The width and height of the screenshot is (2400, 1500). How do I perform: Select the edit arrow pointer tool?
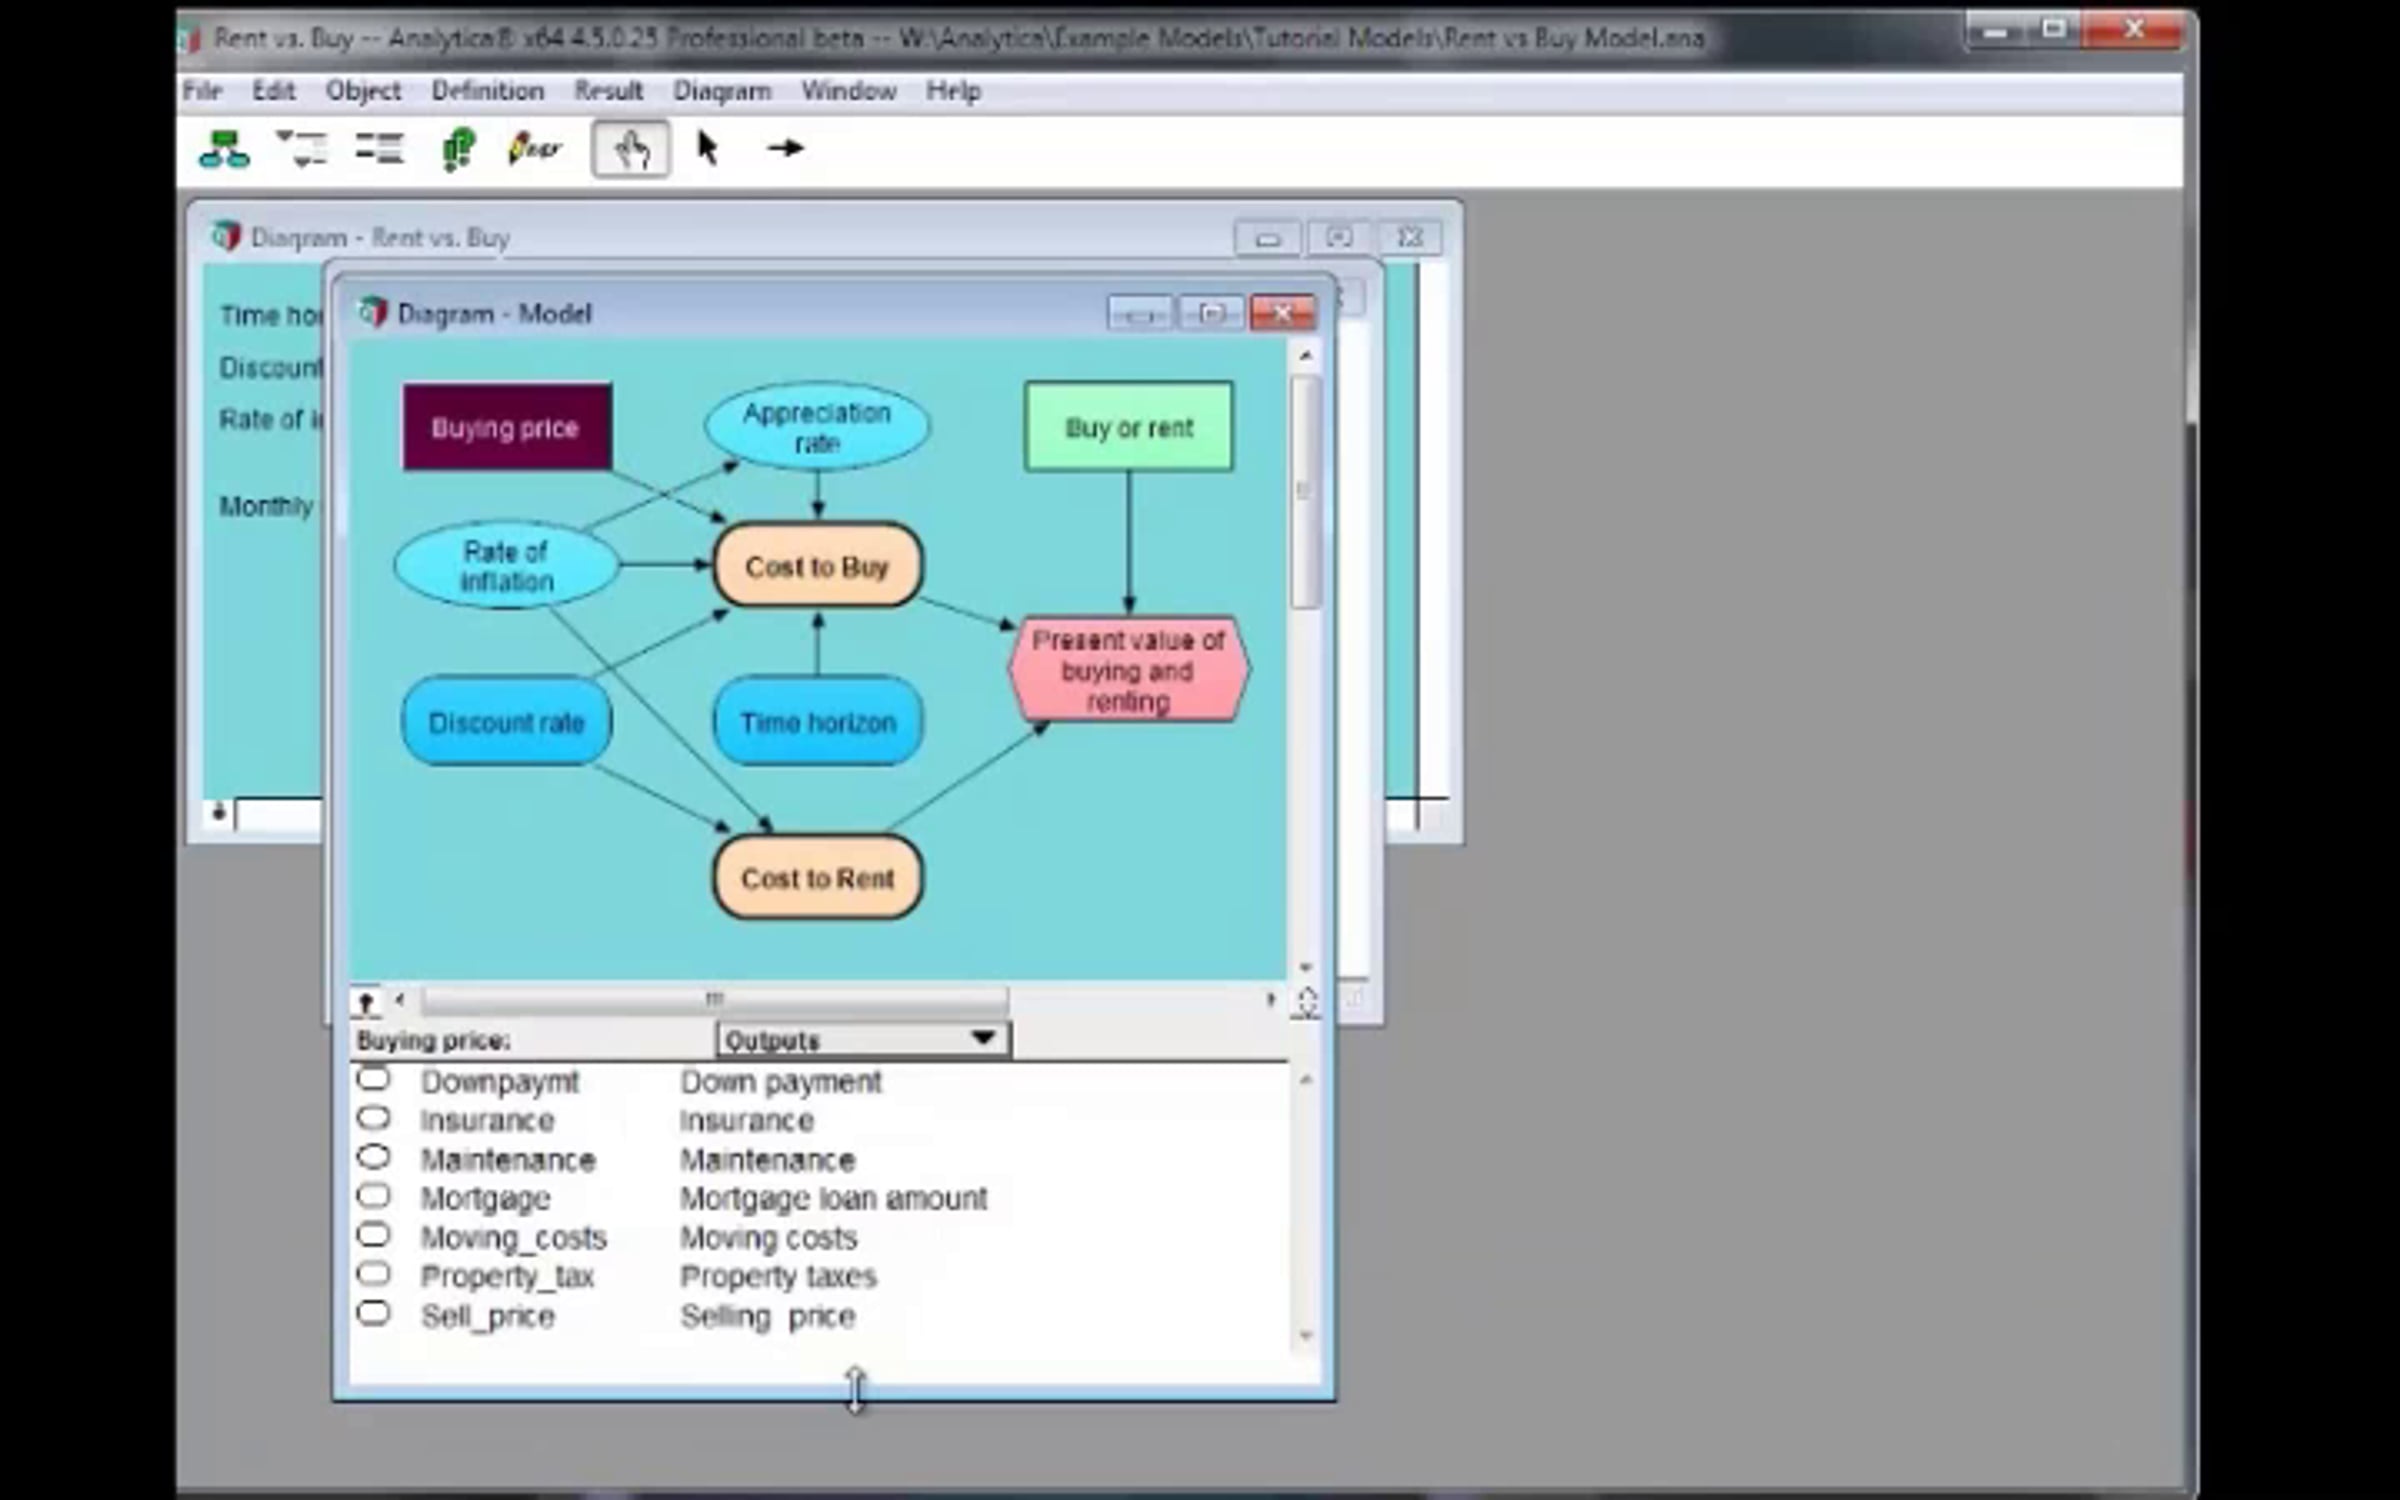707,149
